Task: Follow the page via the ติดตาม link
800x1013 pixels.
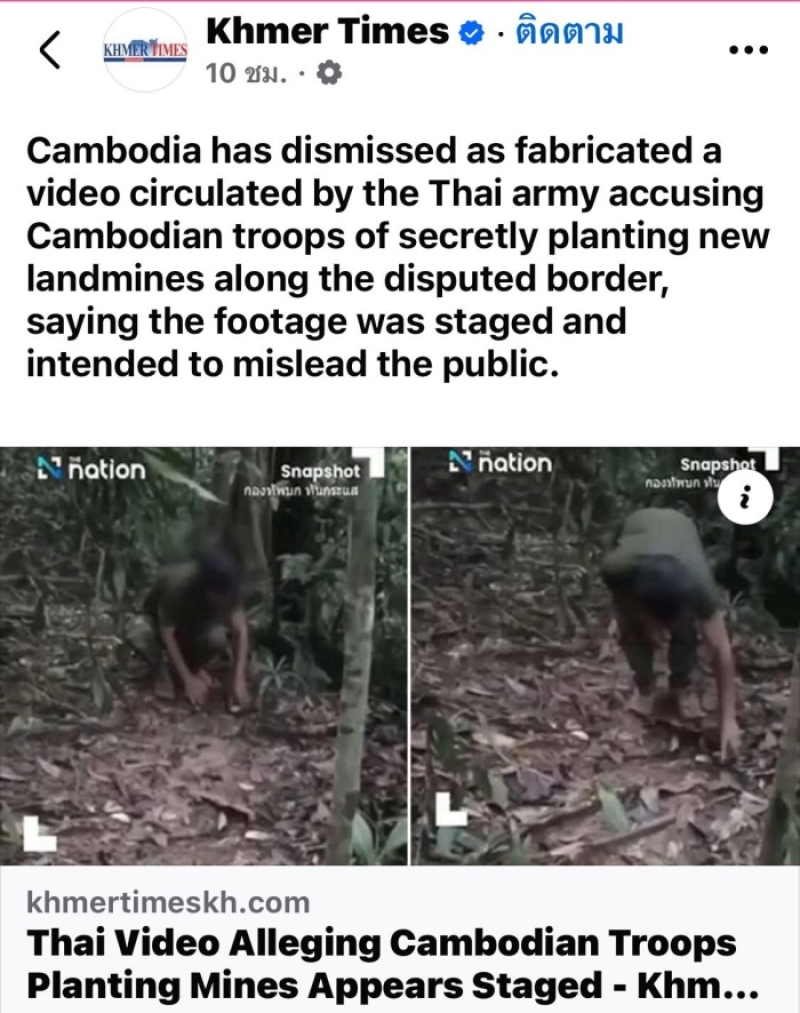Action: coord(569,32)
